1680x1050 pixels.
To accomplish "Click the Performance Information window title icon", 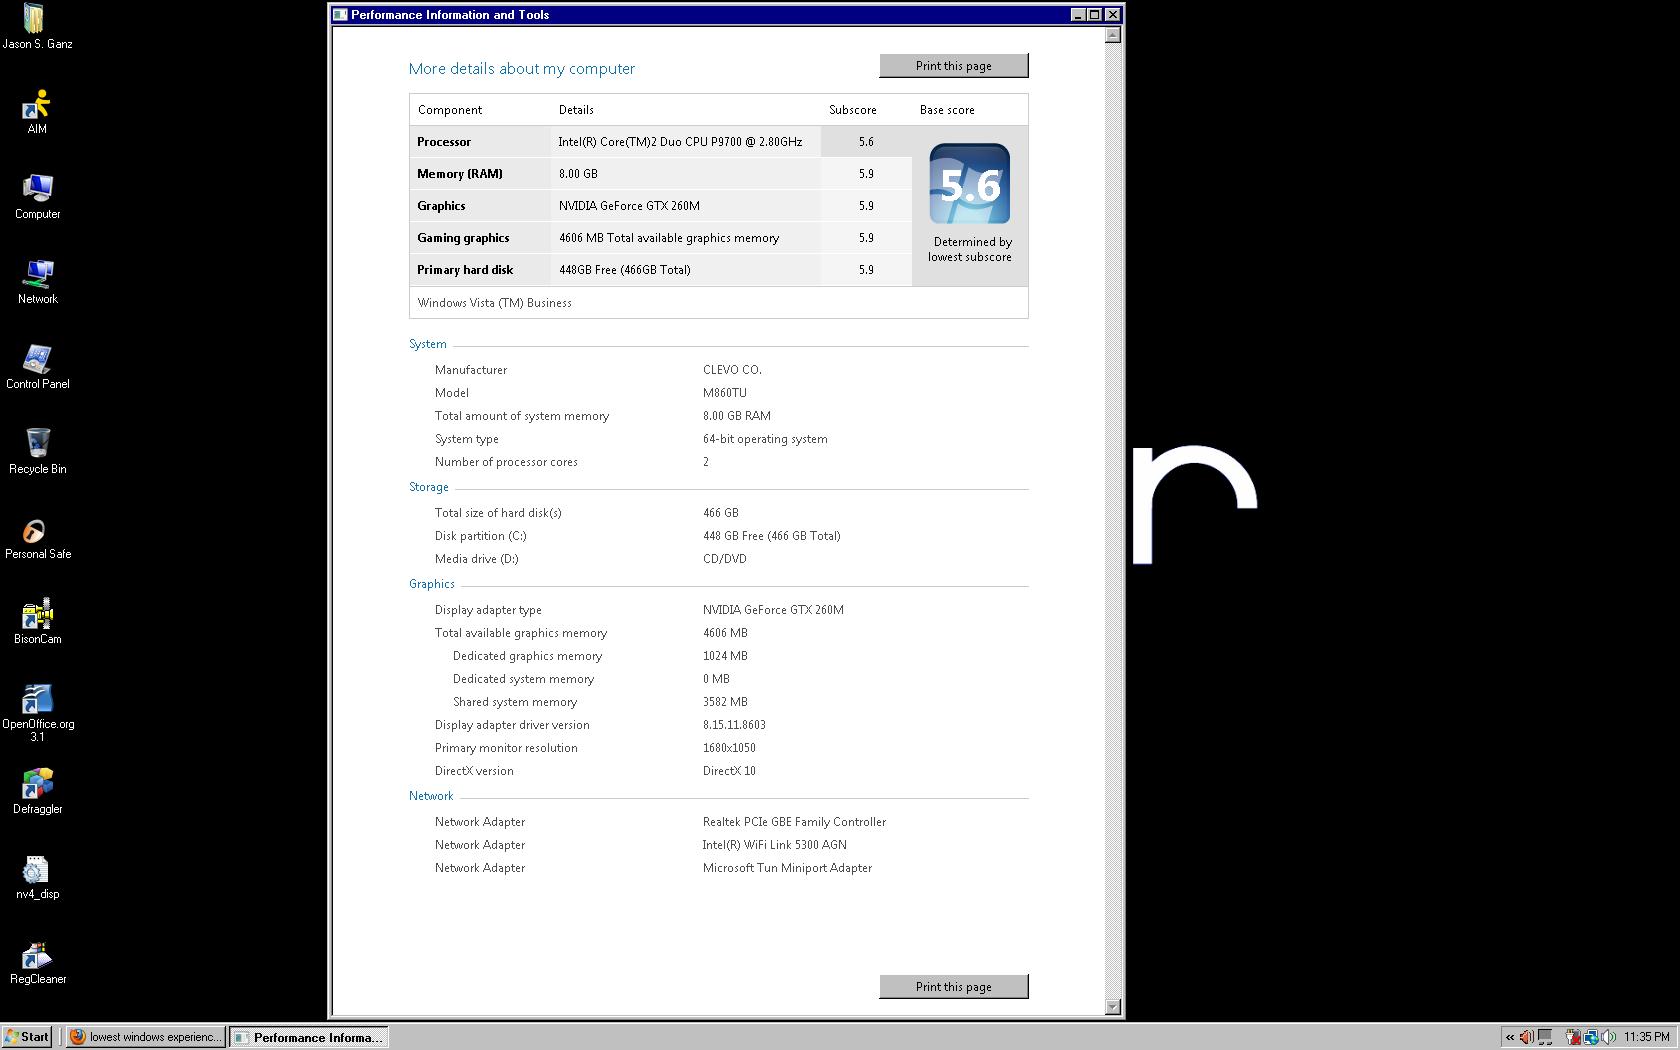I will (340, 15).
